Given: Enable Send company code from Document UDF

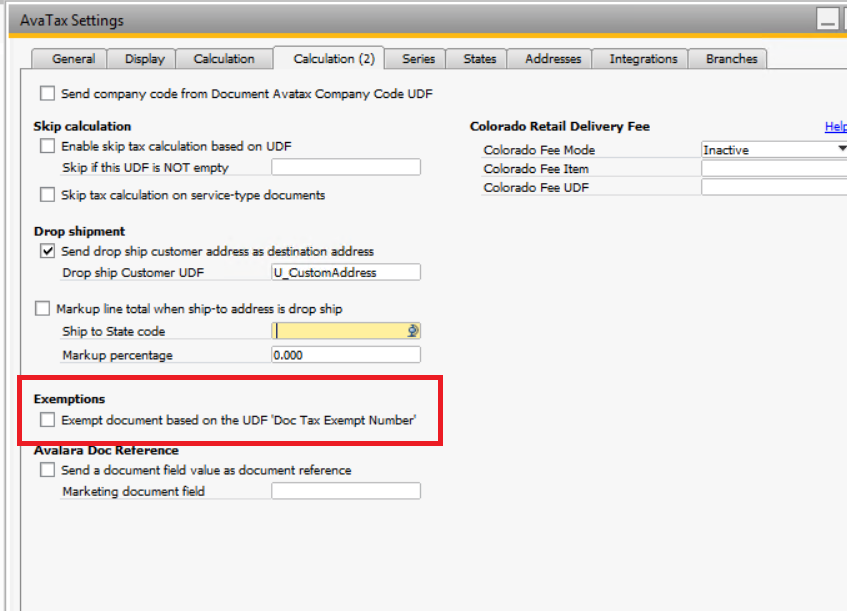Looking at the screenshot, I should [48, 93].
